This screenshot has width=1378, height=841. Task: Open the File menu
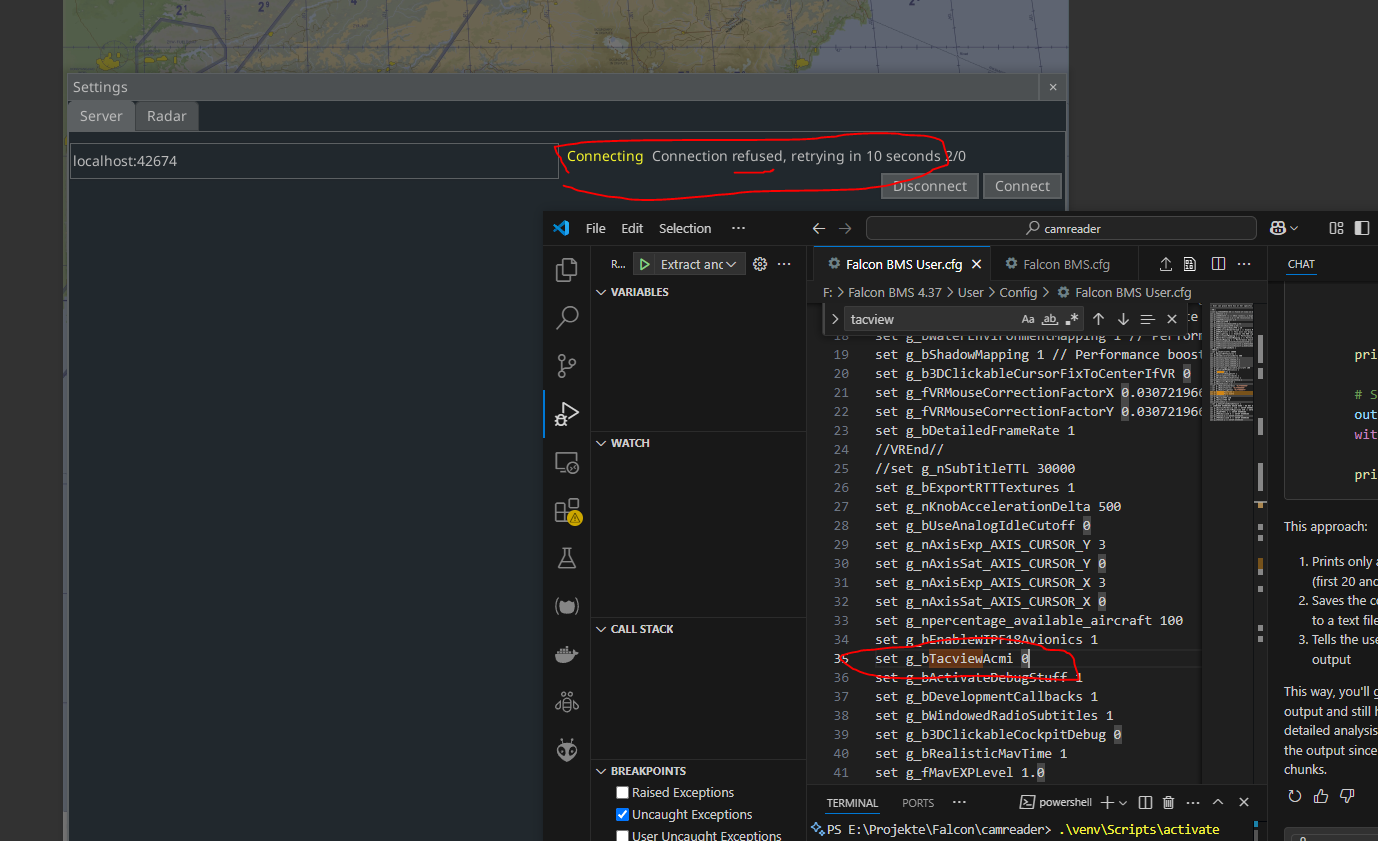(595, 228)
